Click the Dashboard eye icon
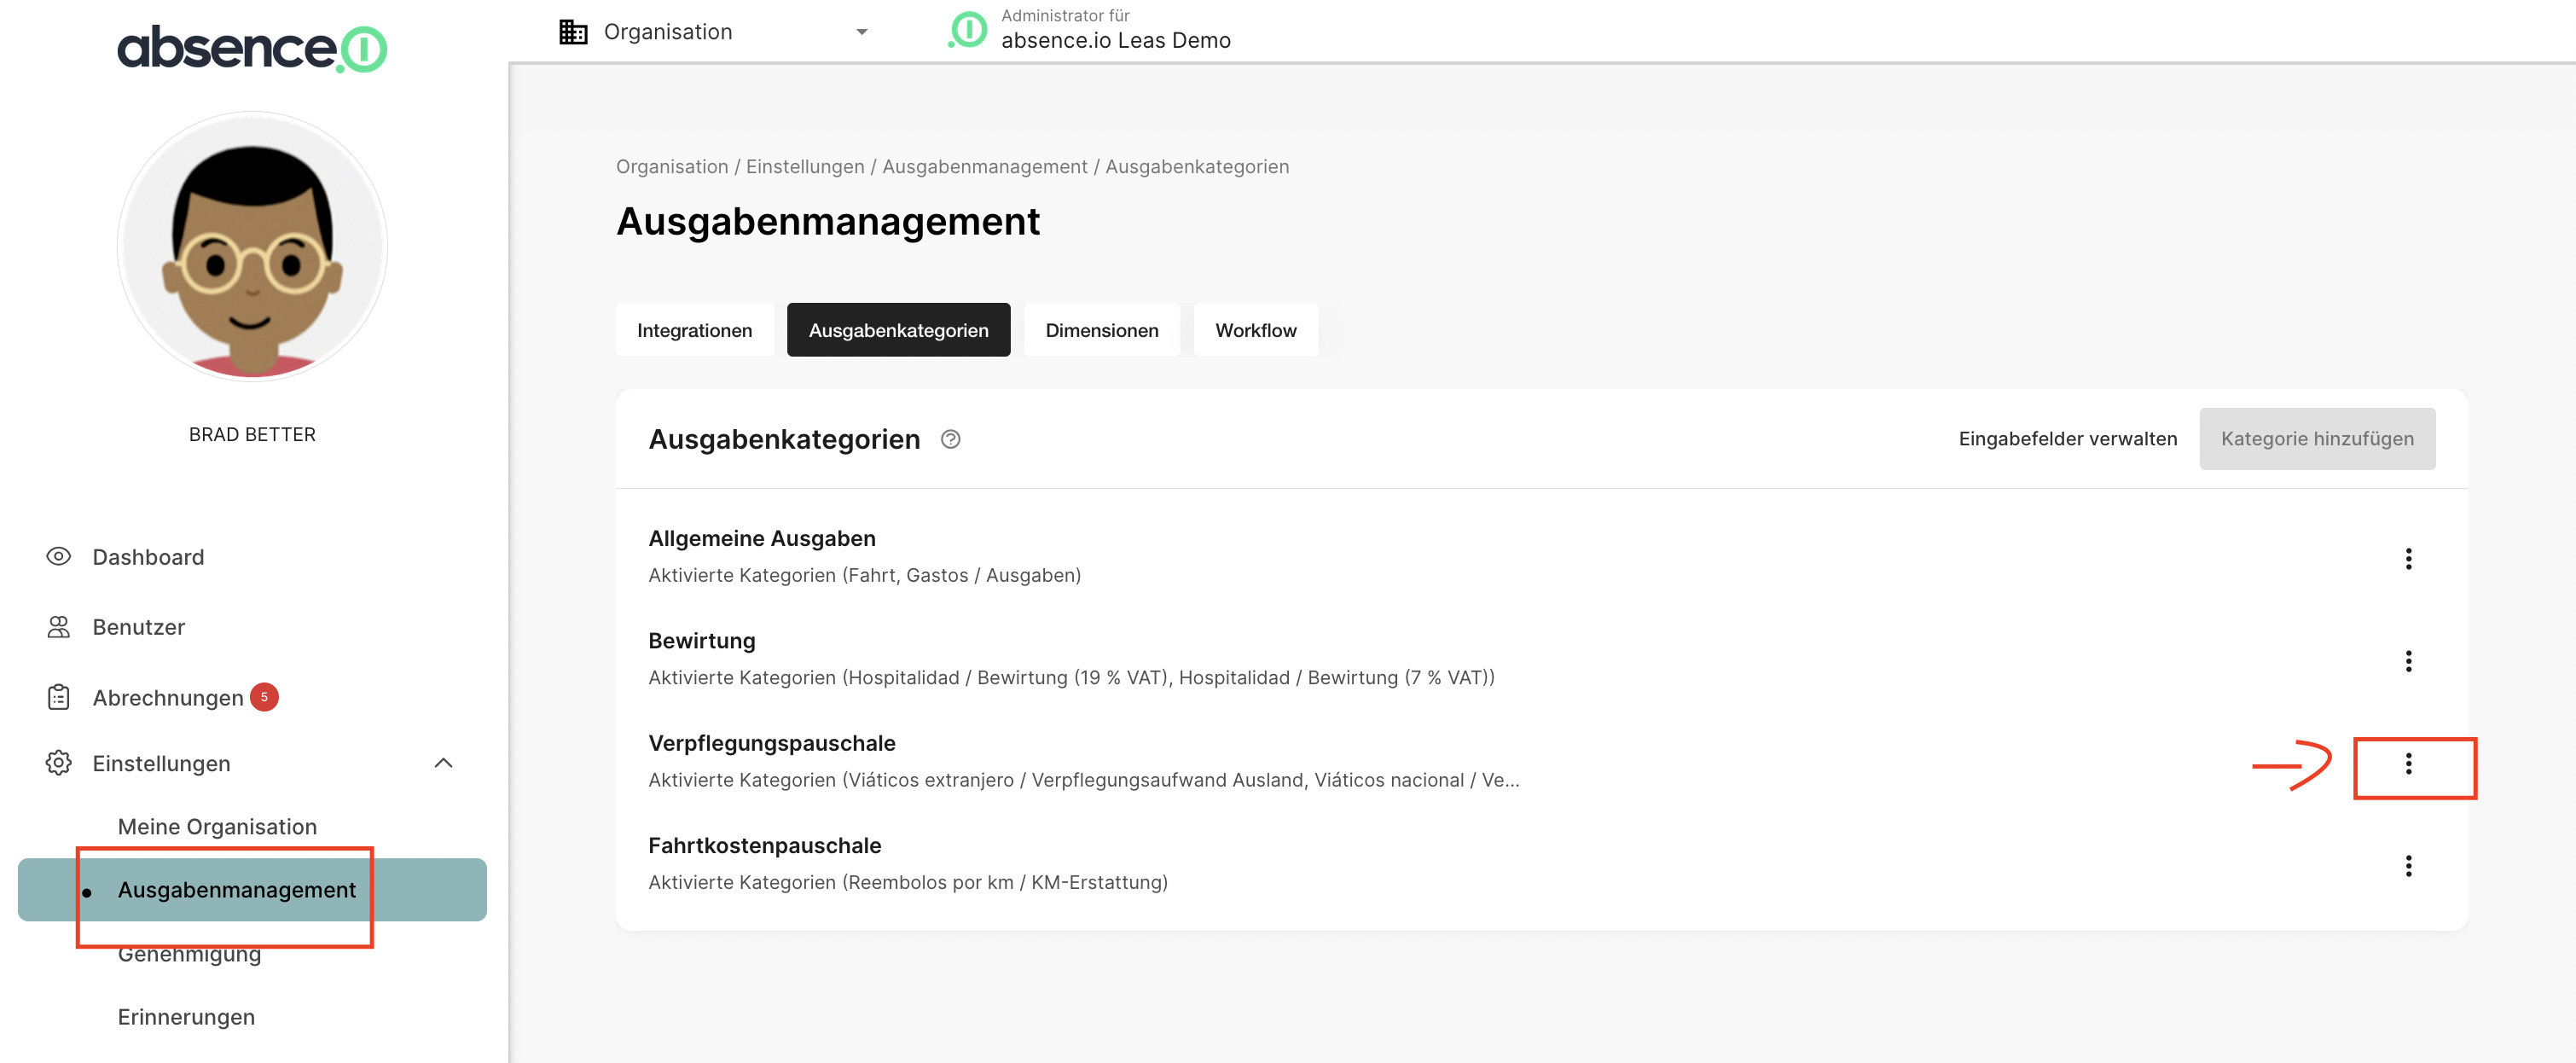This screenshot has width=2576, height=1063. [59, 556]
